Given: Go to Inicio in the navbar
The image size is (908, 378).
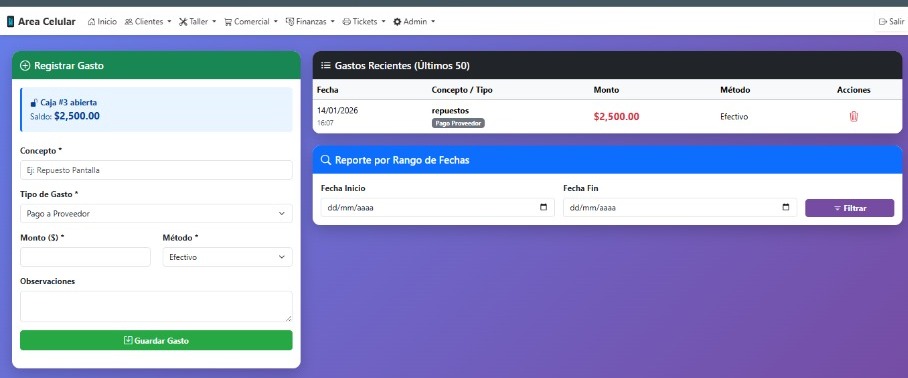Looking at the screenshot, I should tap(102, 21).
